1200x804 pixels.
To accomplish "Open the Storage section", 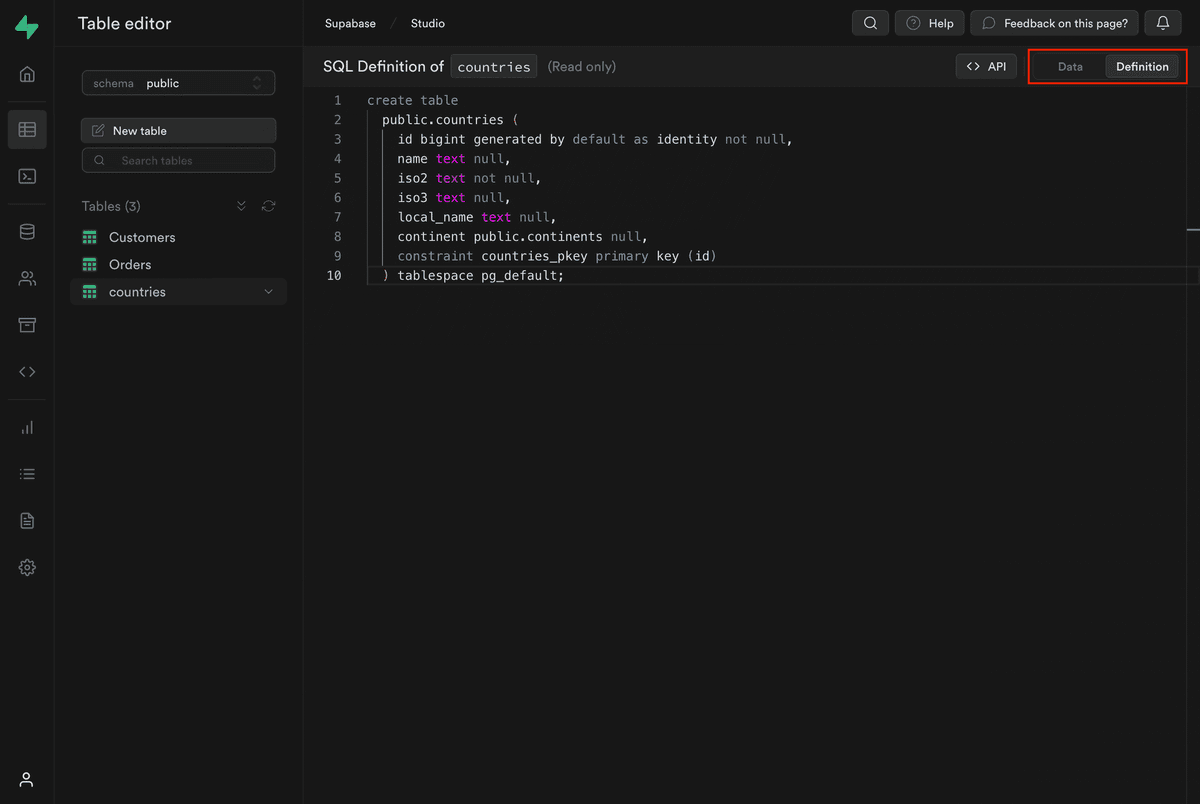I will (27, 325).
